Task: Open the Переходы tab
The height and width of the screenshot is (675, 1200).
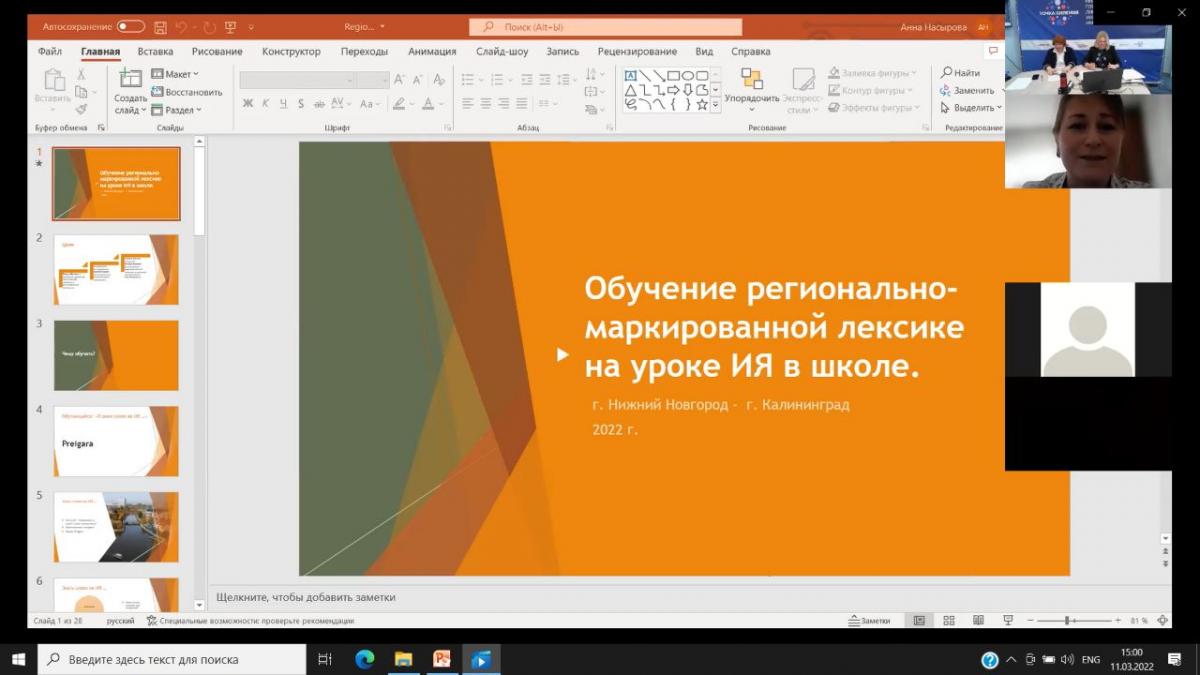Action: (364, 51)
